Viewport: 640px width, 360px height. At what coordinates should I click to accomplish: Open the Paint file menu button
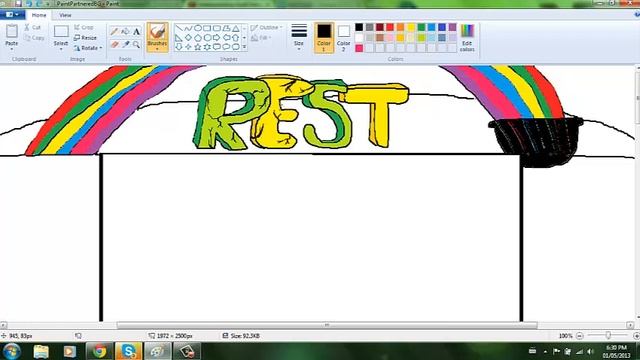click(x=12, y=15)
